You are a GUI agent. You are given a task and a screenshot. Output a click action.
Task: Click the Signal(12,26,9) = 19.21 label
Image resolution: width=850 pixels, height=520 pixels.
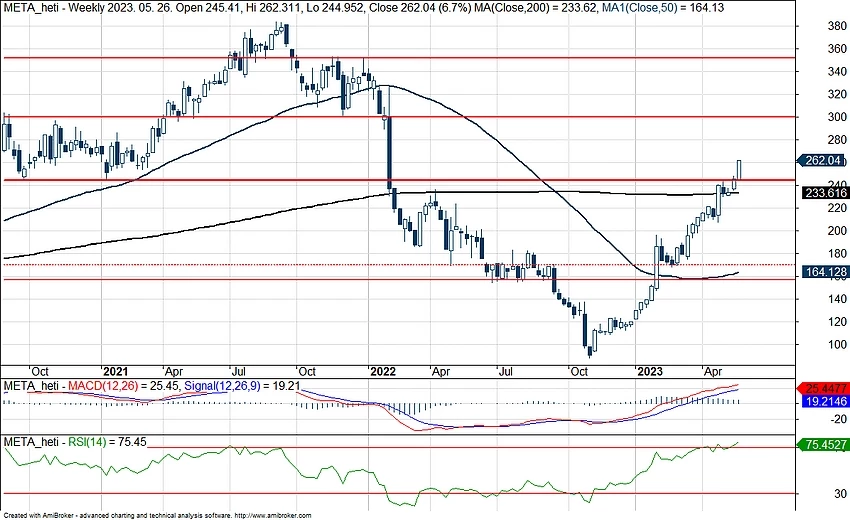(242, 386)
